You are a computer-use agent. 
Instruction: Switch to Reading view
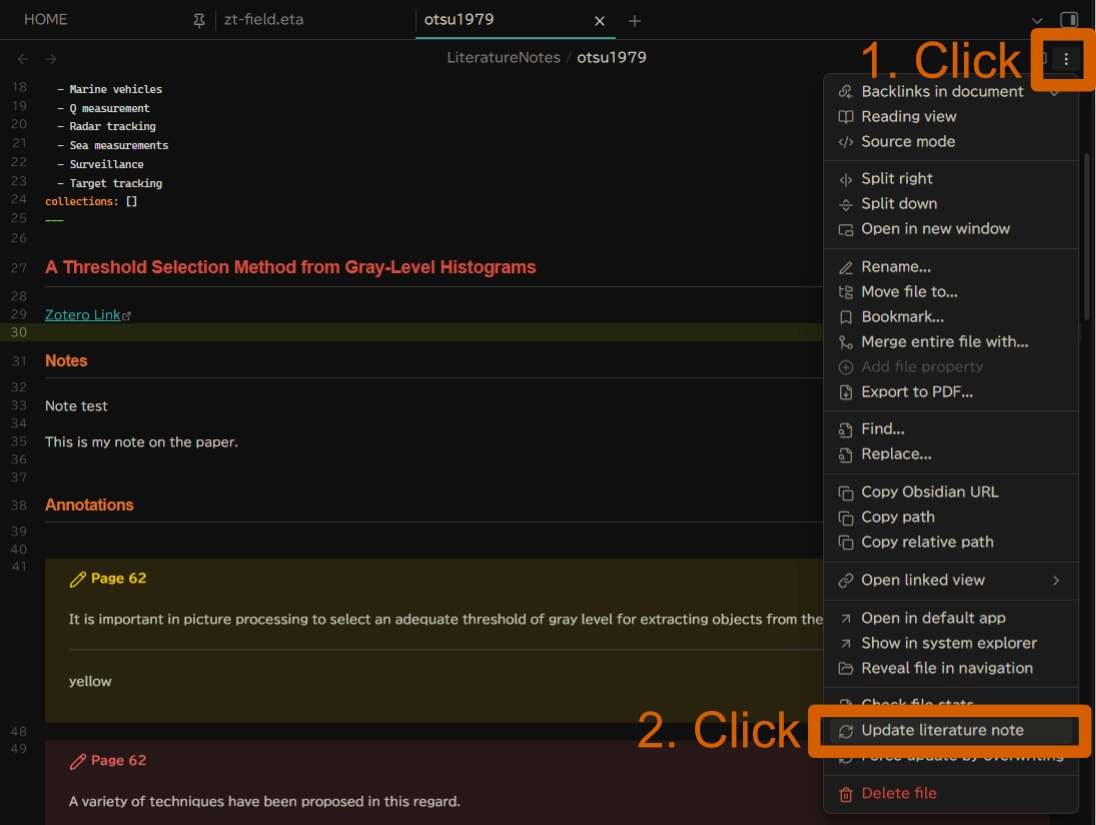[x=908, y=116]
